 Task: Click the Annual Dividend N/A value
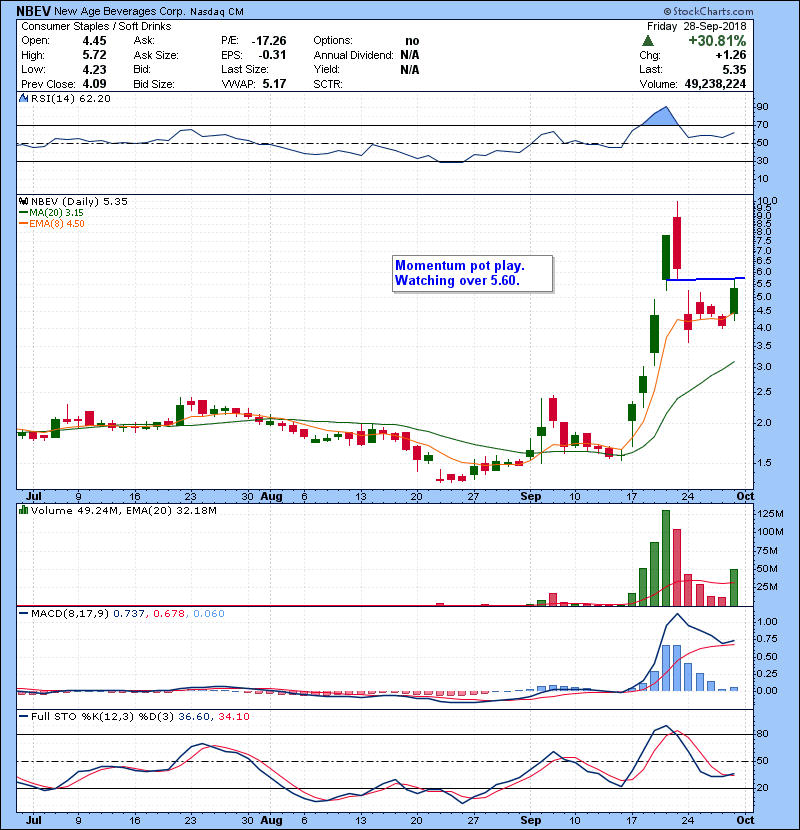410,55
